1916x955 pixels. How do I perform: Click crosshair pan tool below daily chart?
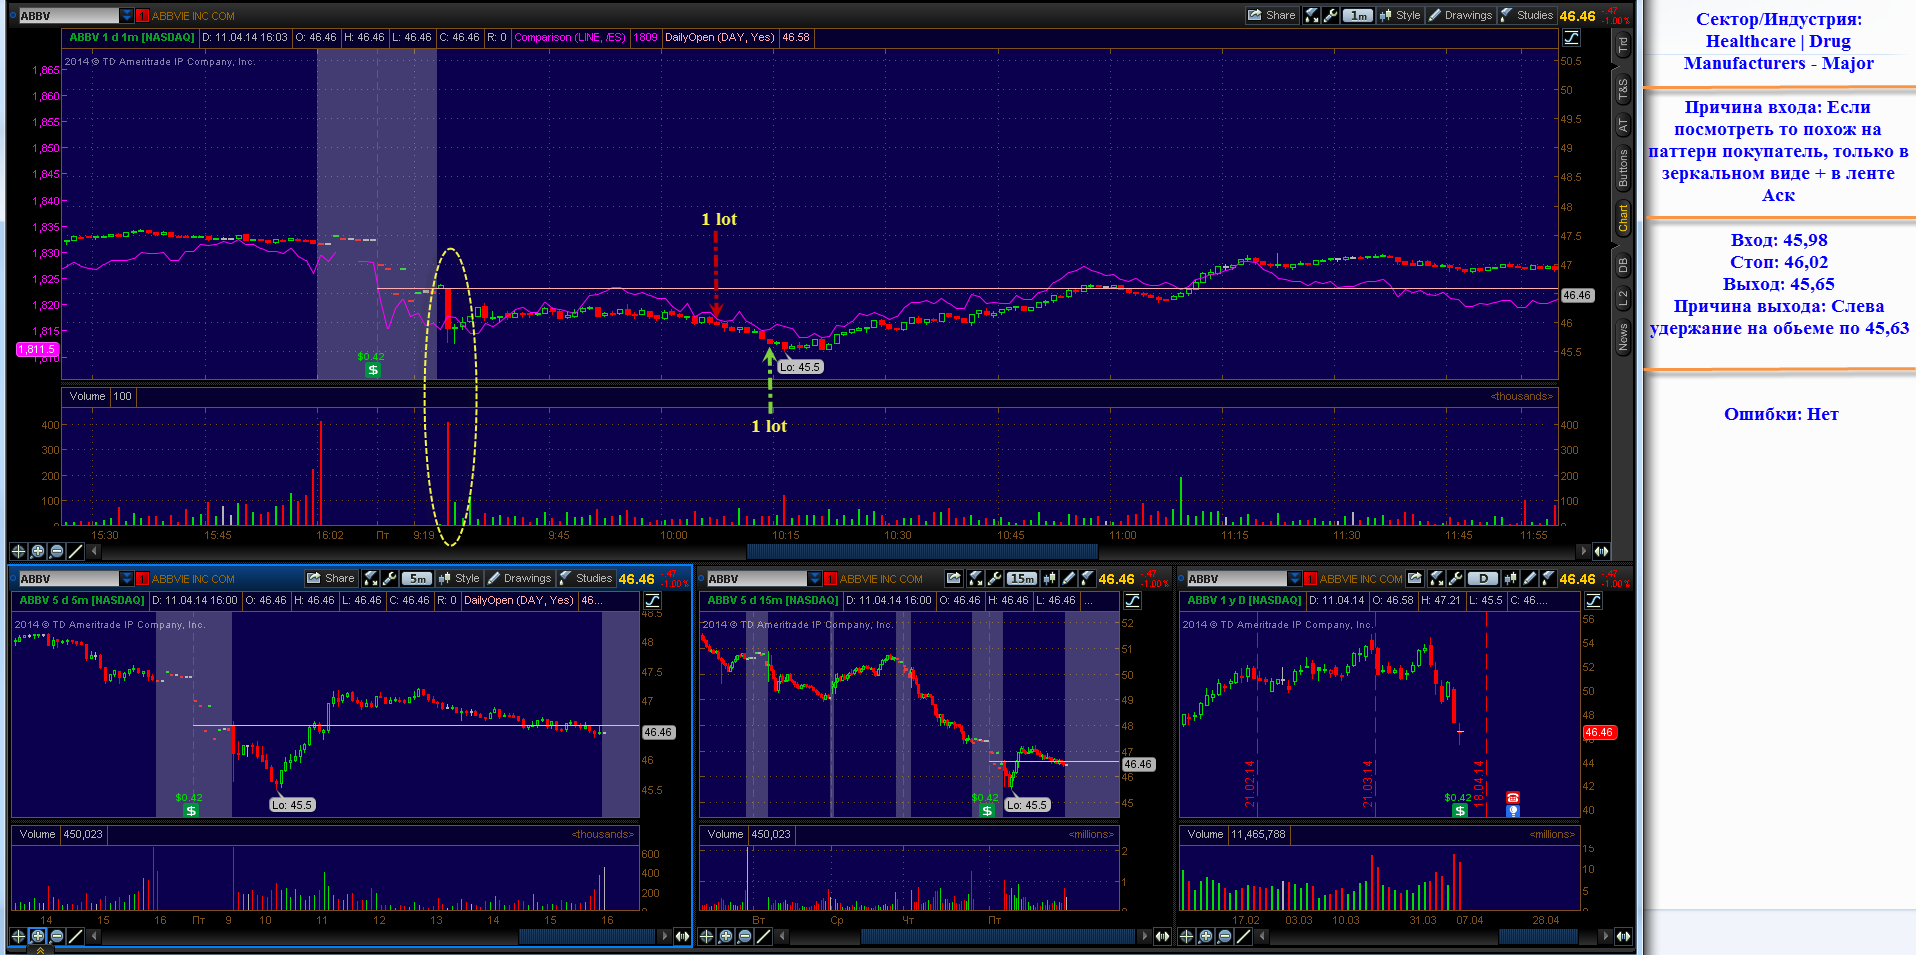[1186, 936]
